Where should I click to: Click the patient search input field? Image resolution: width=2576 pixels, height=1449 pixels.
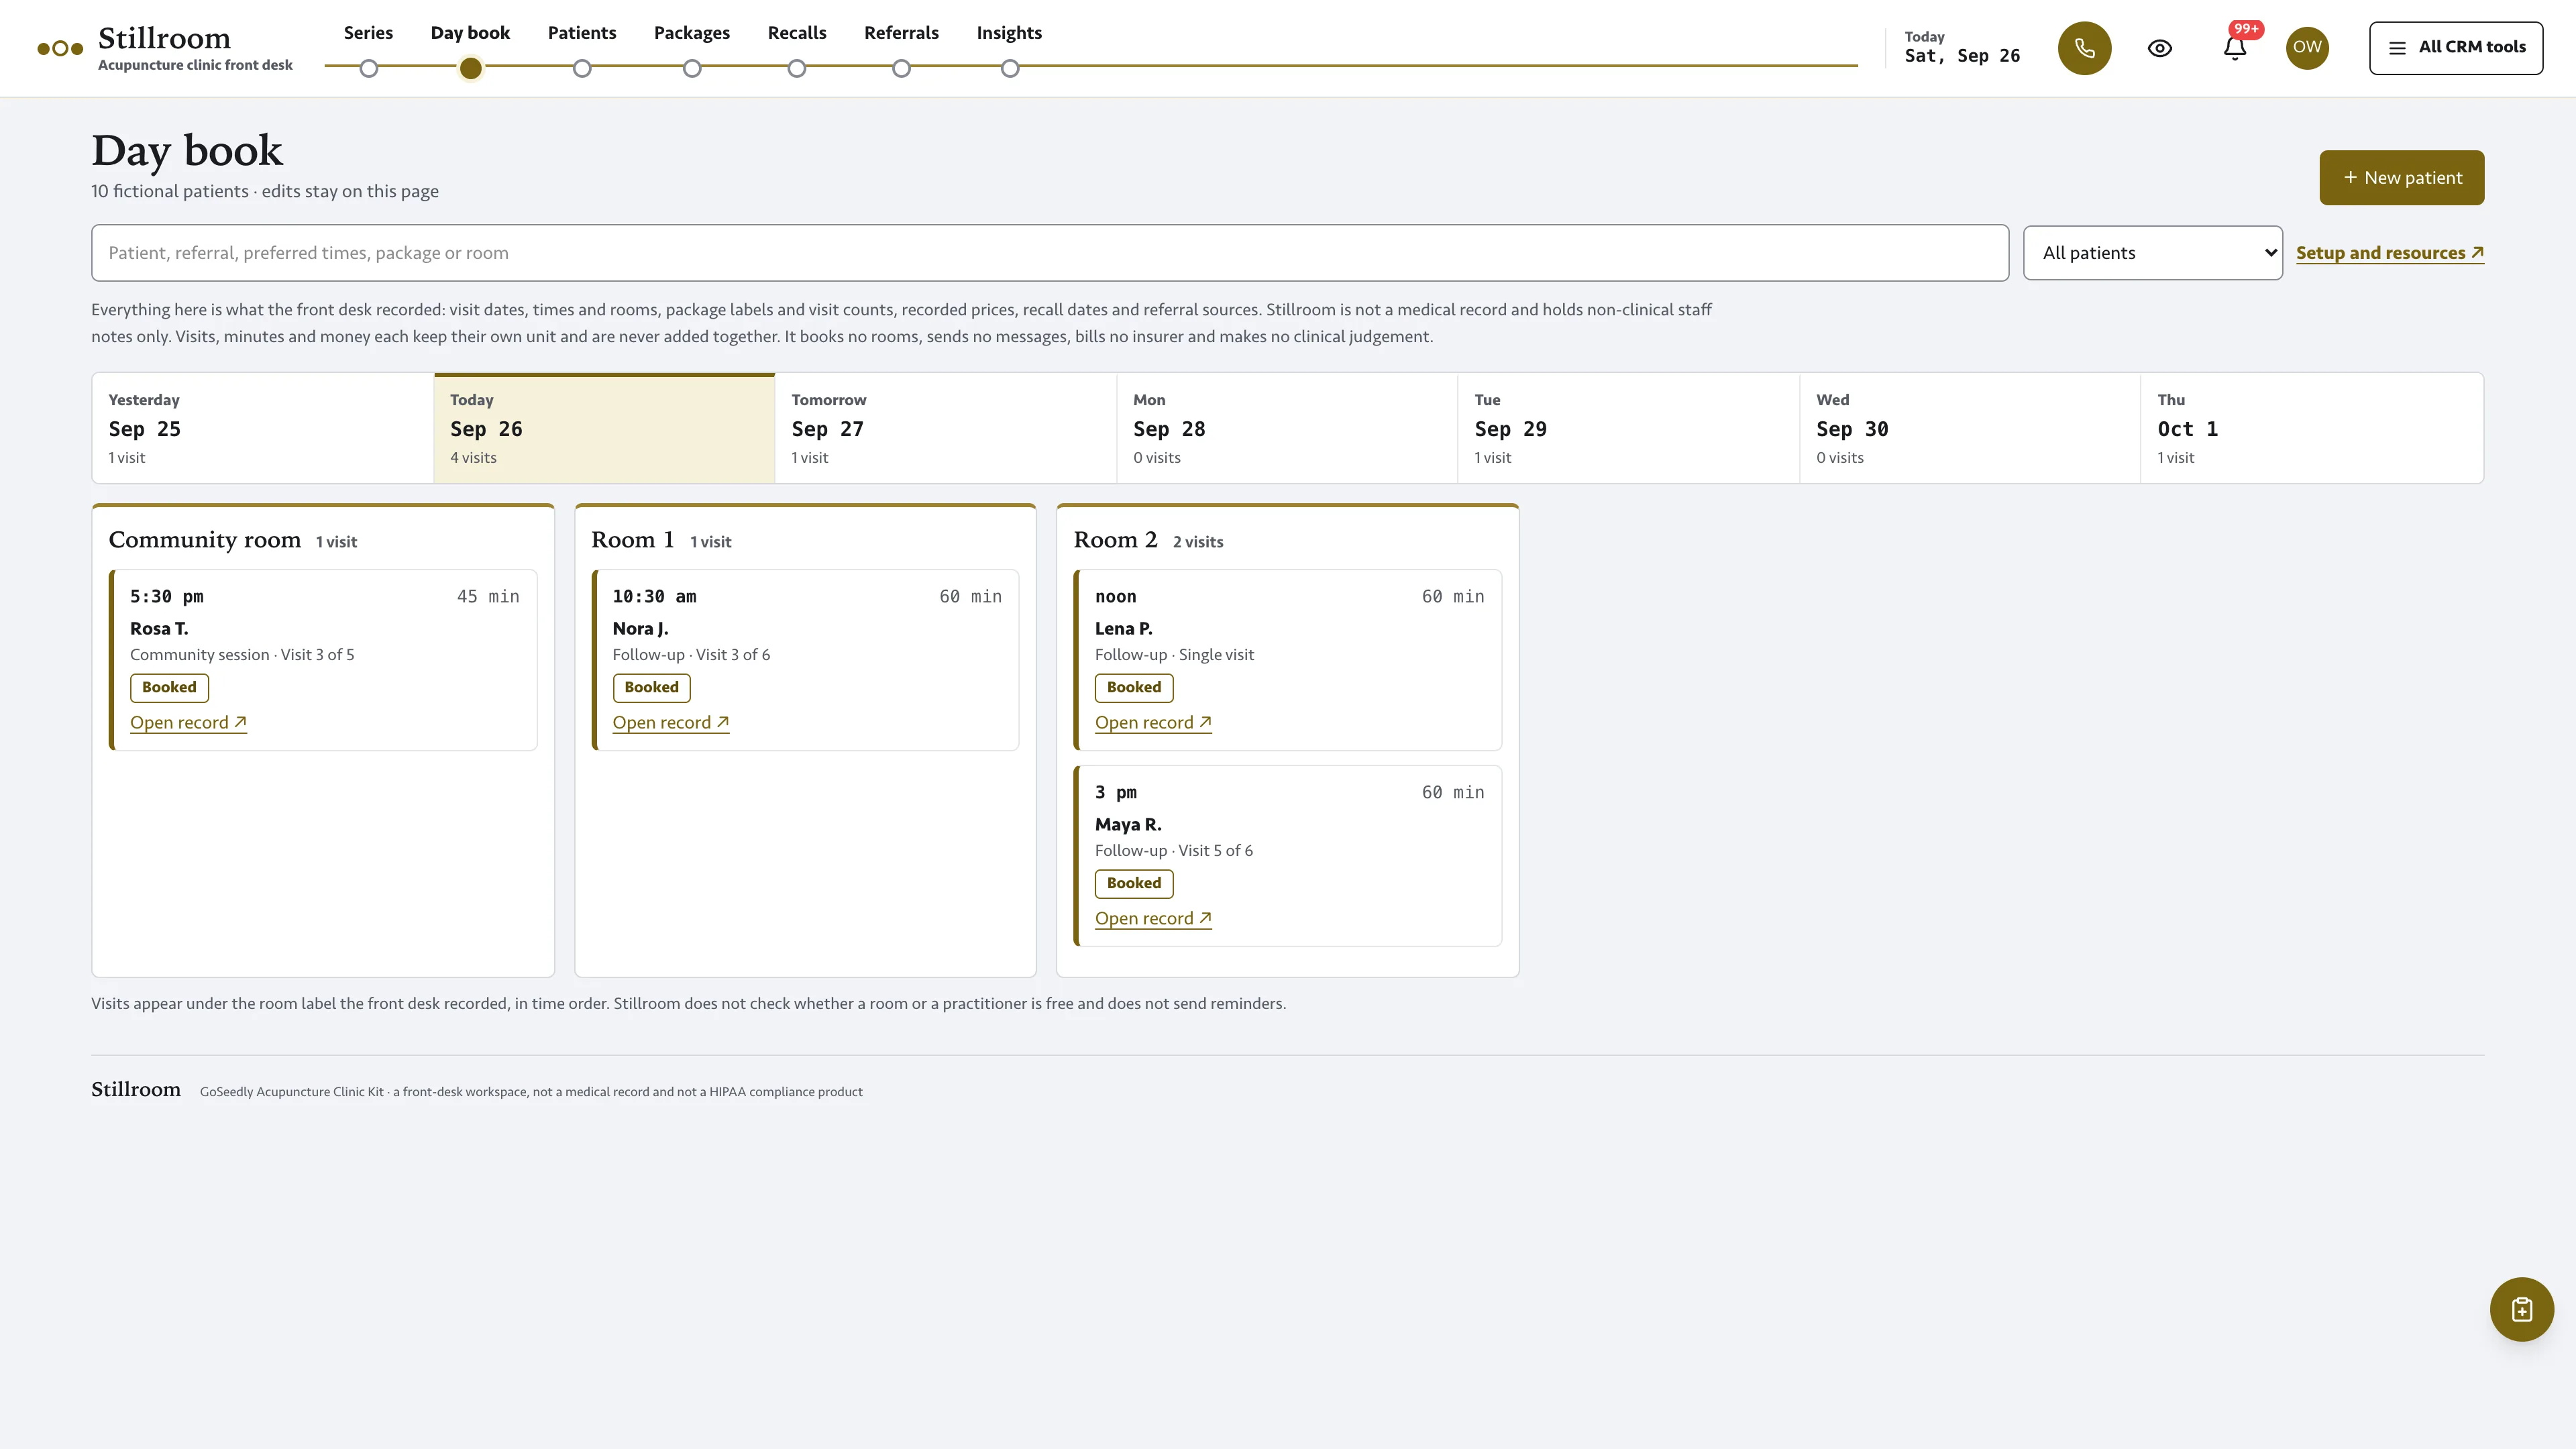click(x=1050, y=253)
